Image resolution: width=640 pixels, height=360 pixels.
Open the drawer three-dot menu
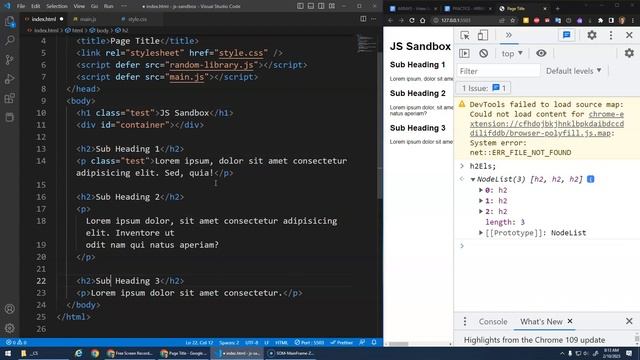pos(464,322)
